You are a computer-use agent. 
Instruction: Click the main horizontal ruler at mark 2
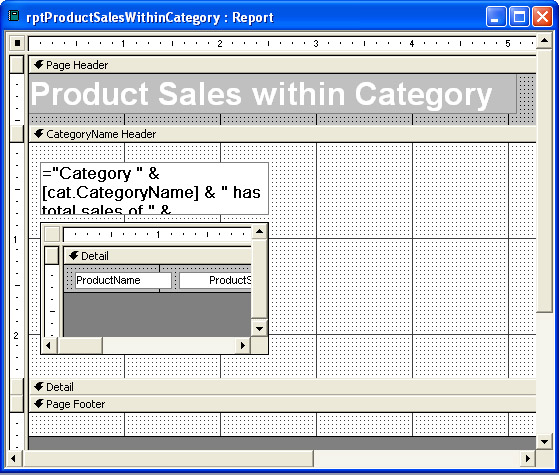point(220,44)
